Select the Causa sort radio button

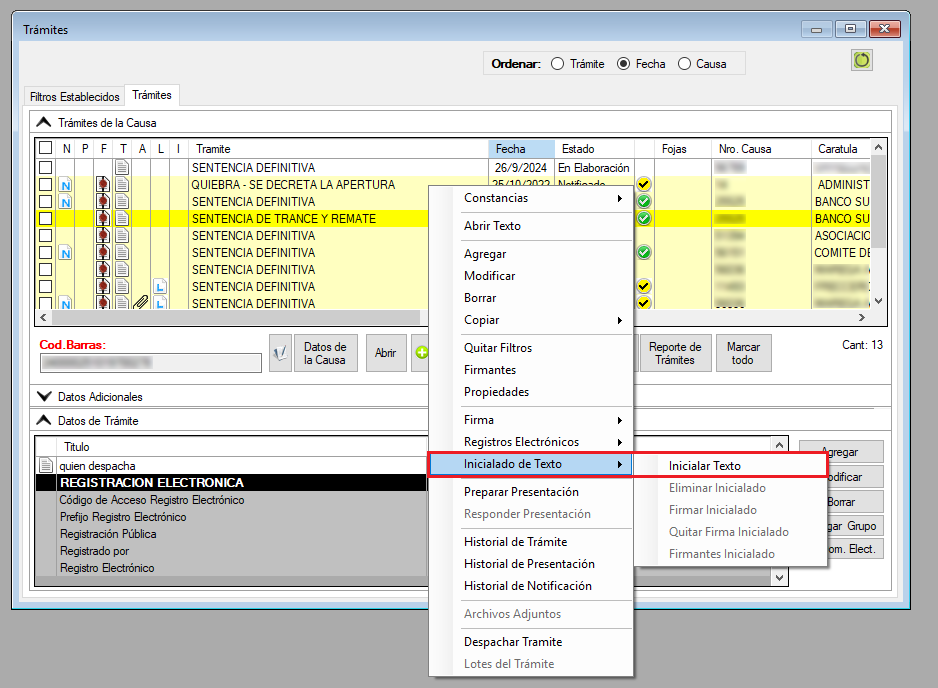tap(685, 64)
